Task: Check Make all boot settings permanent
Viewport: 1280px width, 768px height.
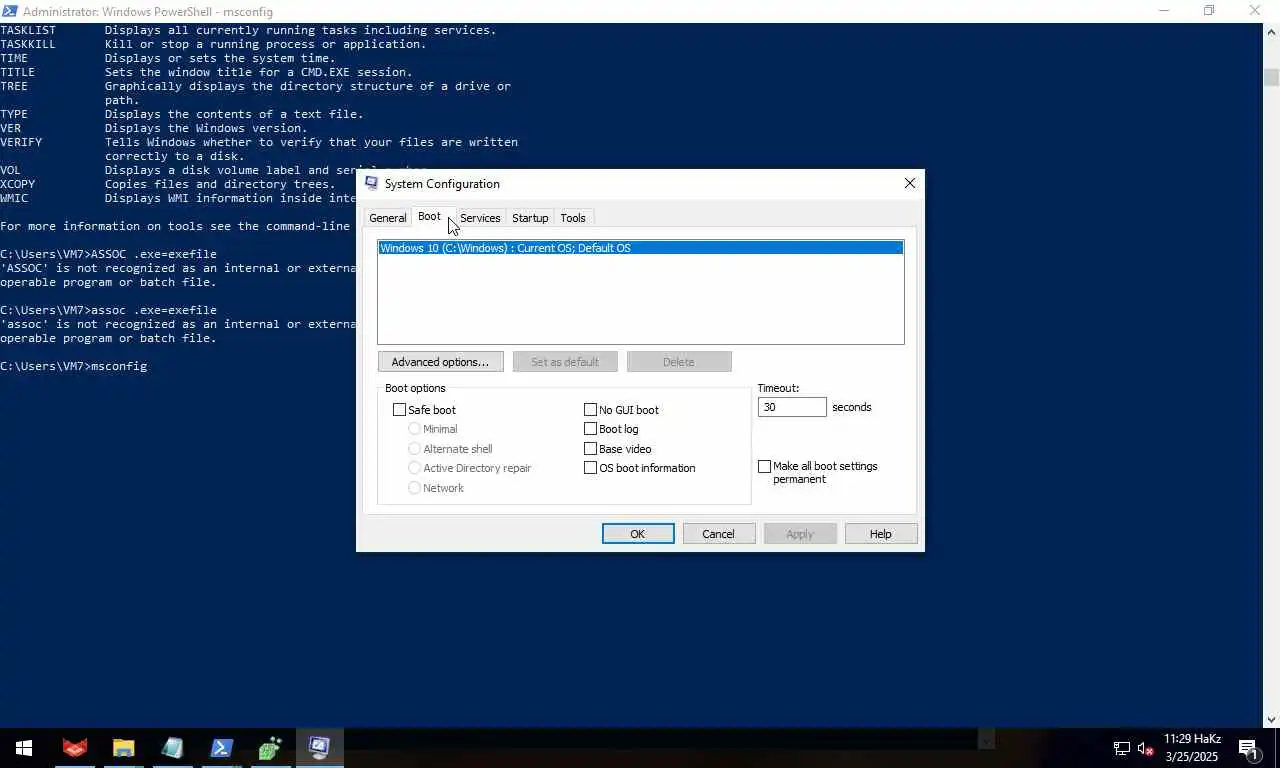Action: (765, 467)
